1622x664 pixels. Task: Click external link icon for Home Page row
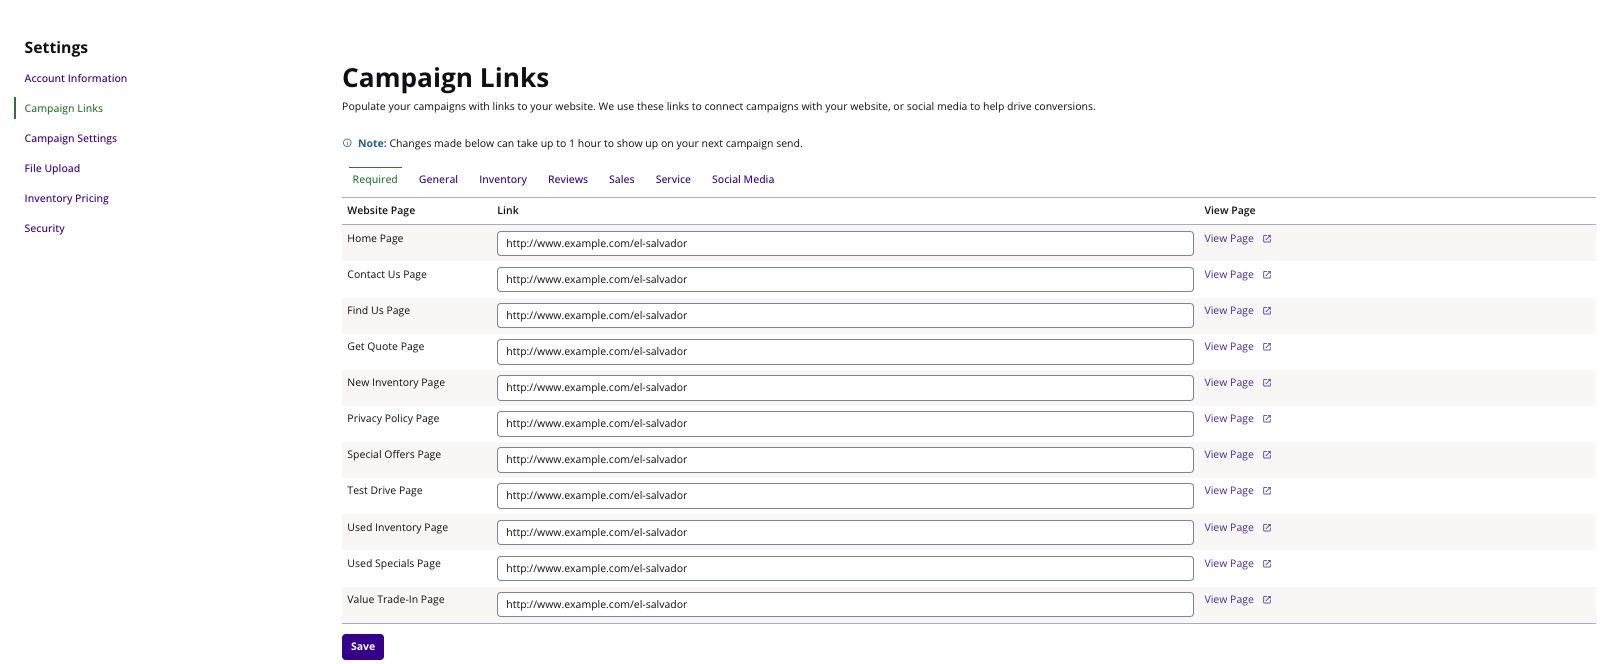pyautogui.click(x=1267, y=239)
